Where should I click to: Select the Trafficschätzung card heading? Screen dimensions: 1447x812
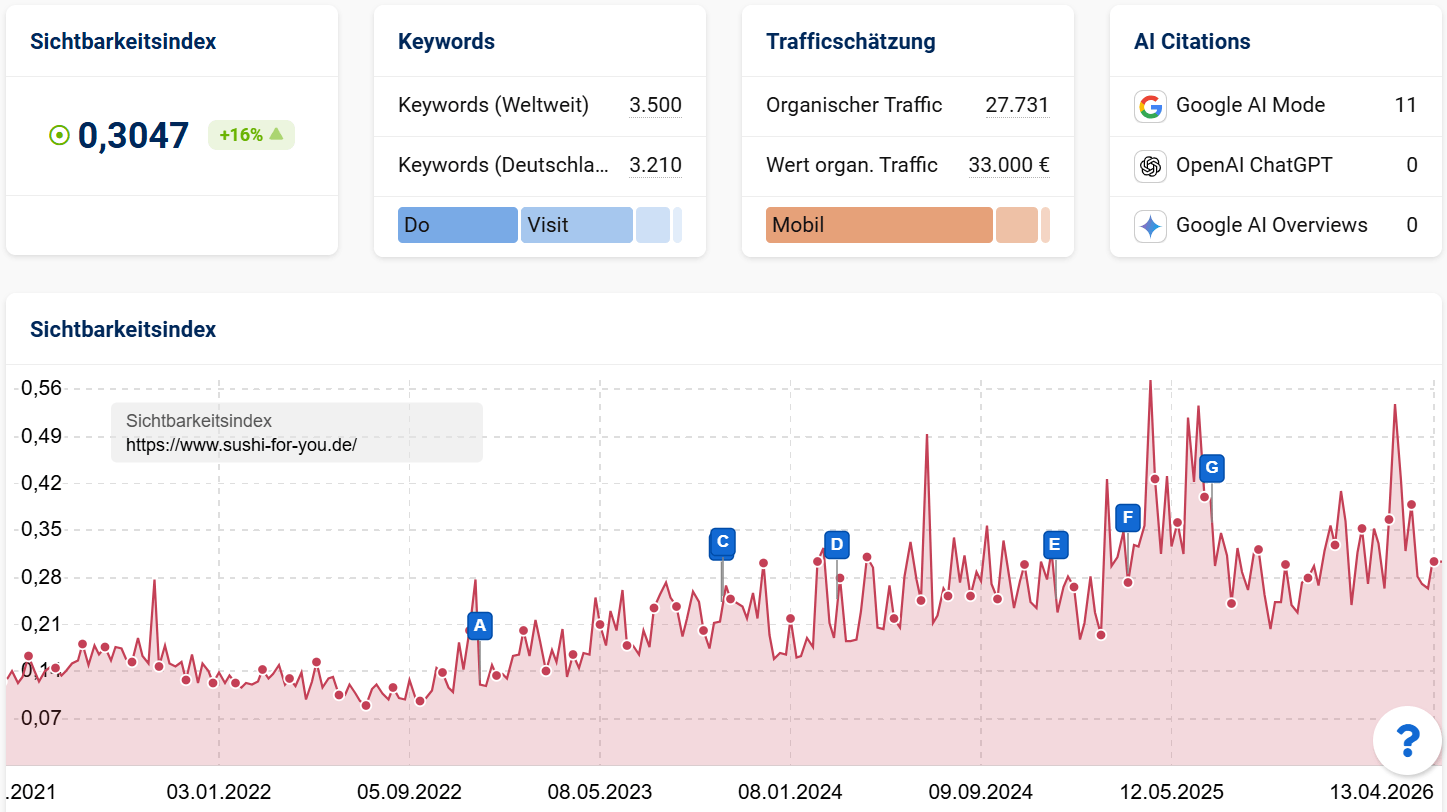click(851, 41)
